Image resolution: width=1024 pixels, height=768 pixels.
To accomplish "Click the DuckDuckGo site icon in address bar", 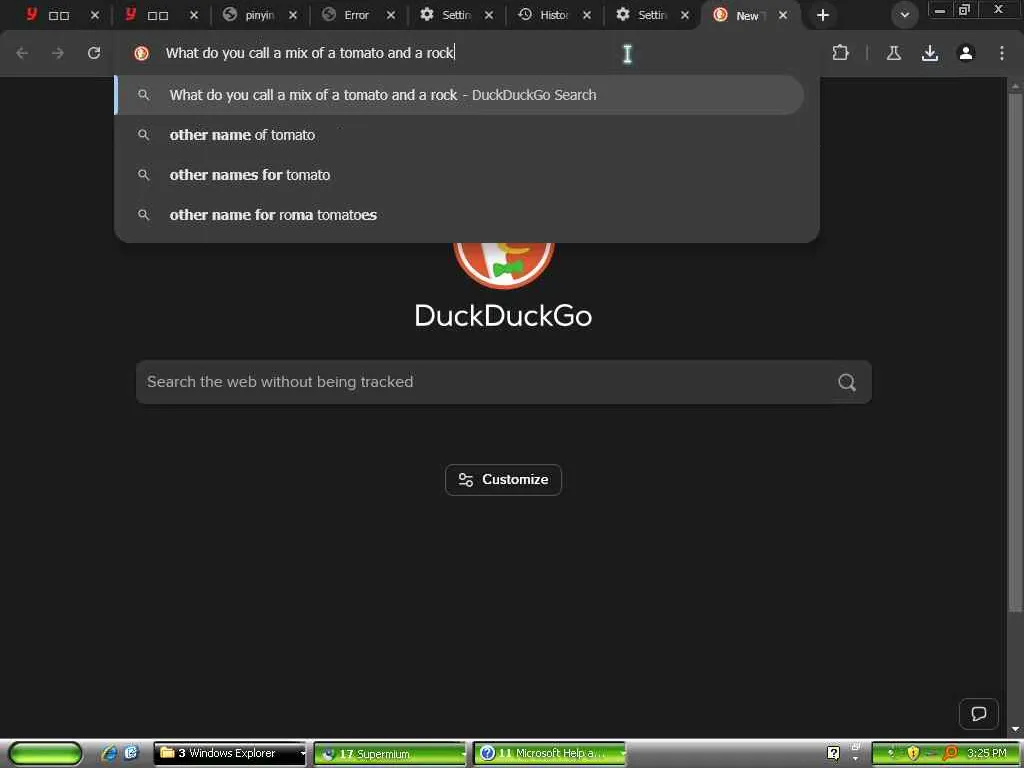I will tap(141, 53).
